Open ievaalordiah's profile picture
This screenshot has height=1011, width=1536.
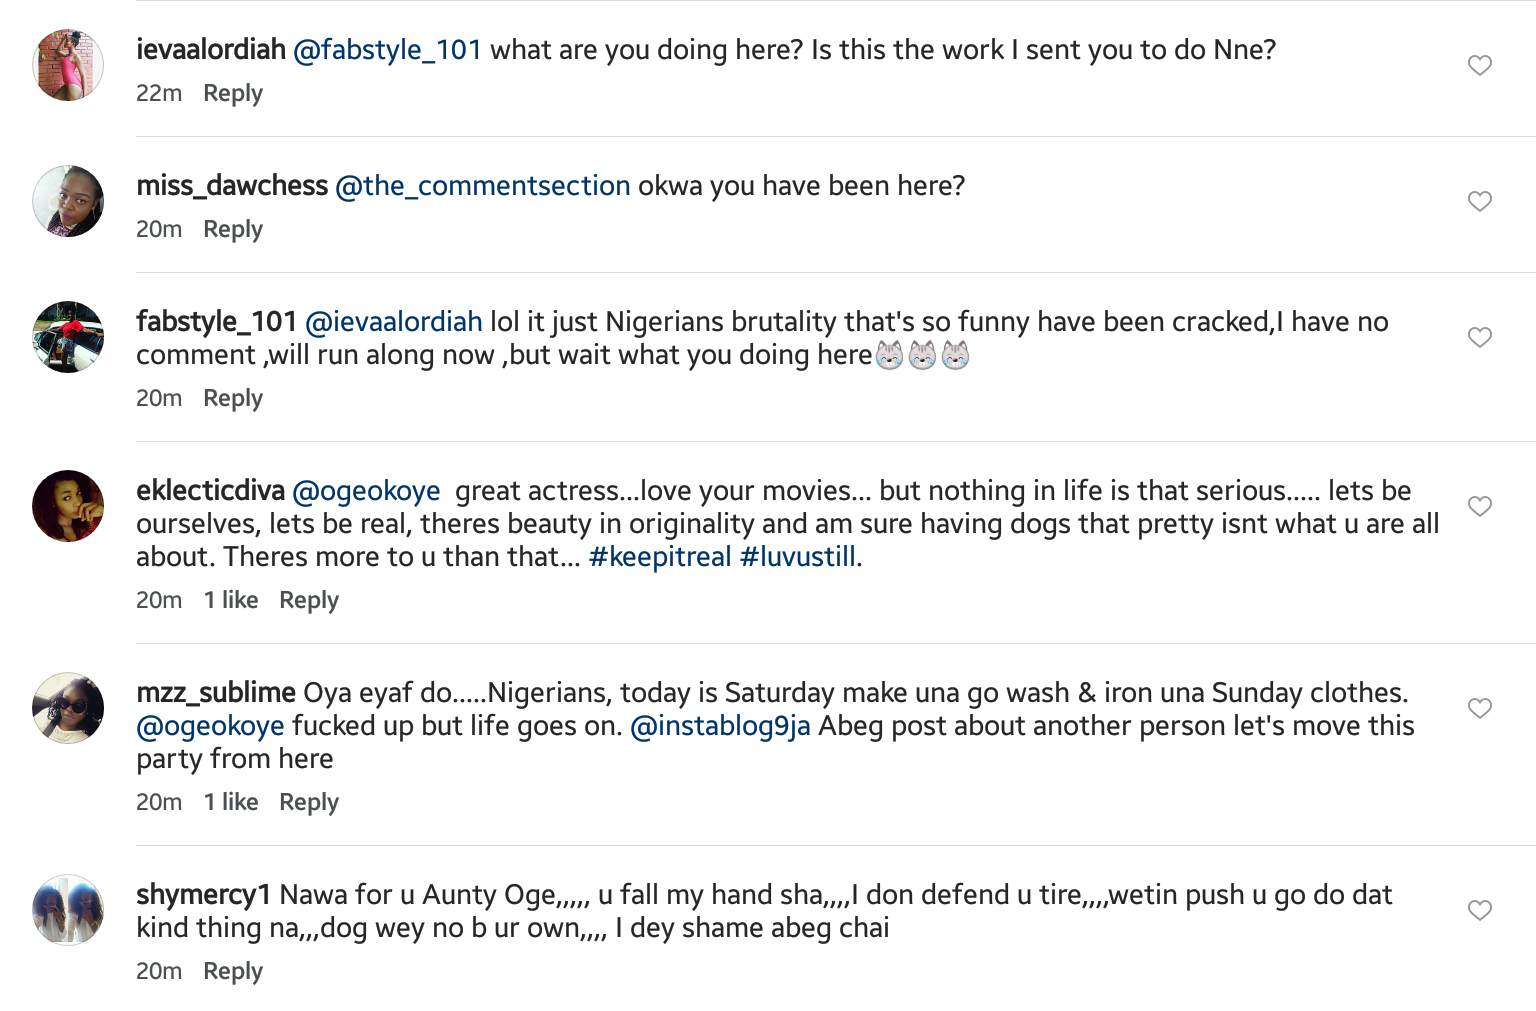[x=68, y=66]
